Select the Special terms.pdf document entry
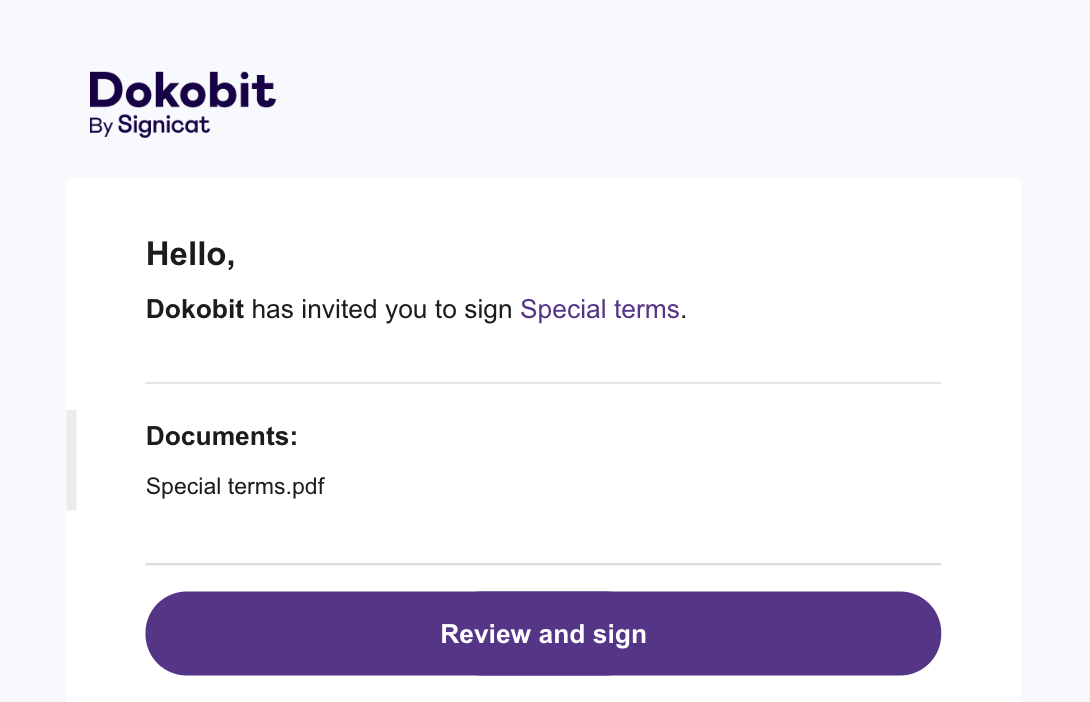This screenshot has height=702, width=1090. point(235,486)
